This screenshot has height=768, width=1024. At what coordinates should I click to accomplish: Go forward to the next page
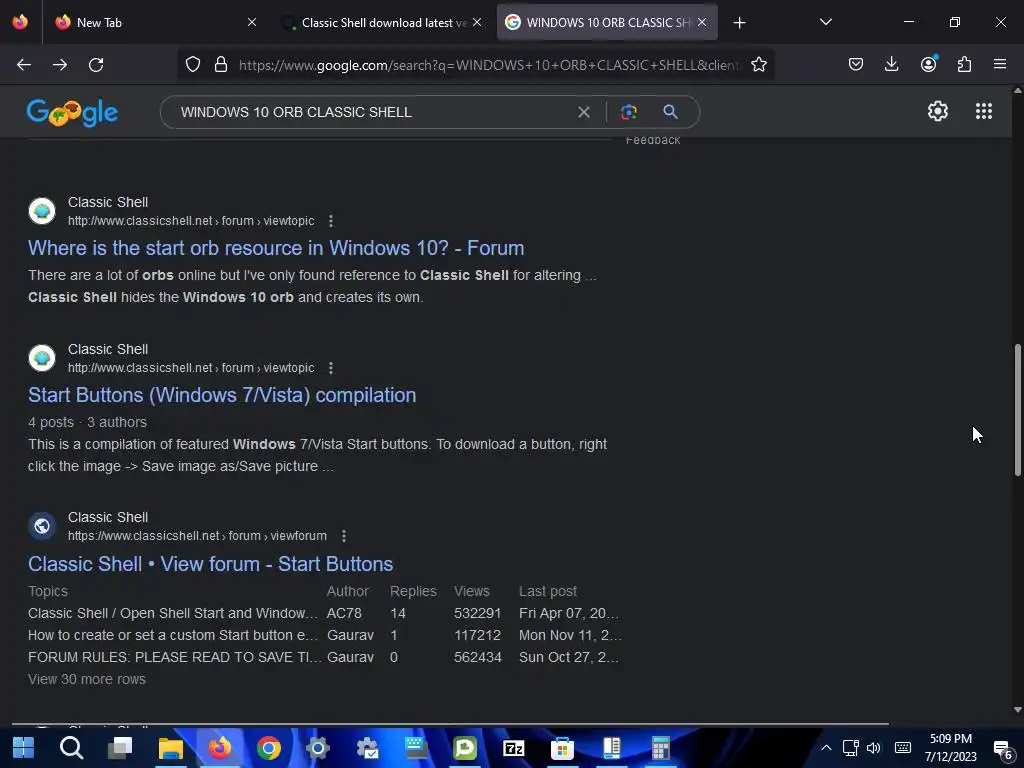(60, 65)
